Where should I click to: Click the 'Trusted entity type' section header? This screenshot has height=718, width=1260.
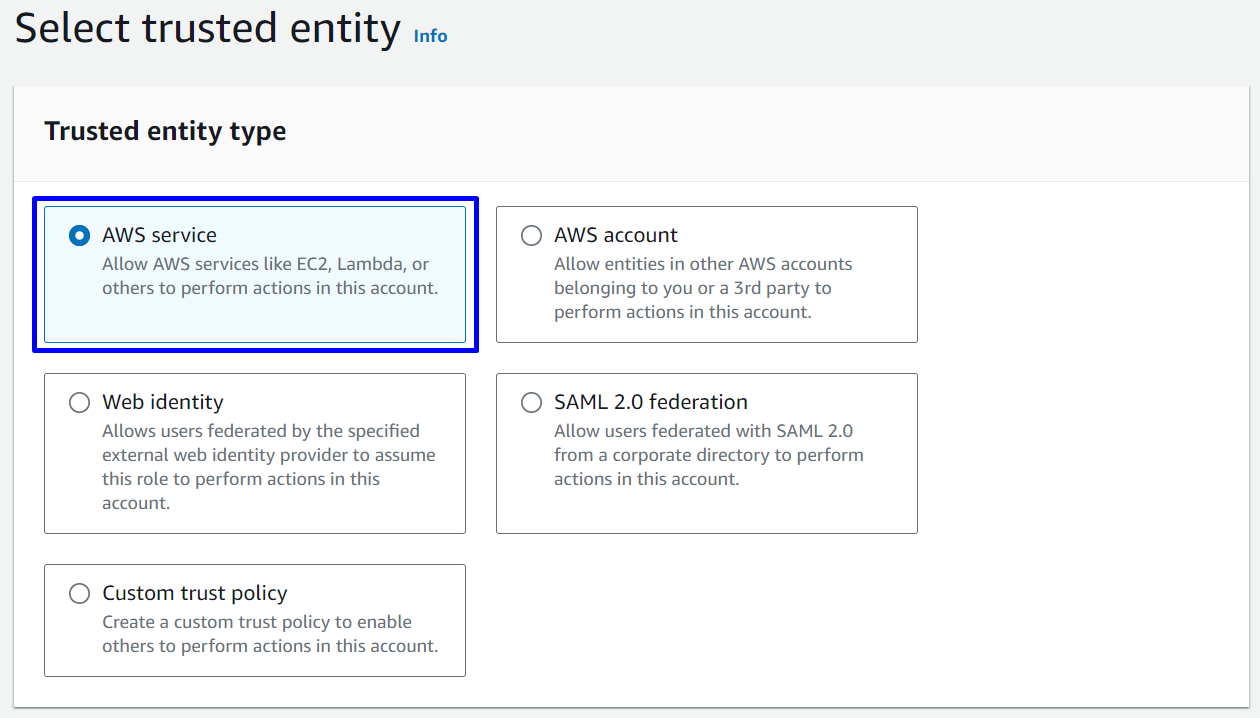165,131
